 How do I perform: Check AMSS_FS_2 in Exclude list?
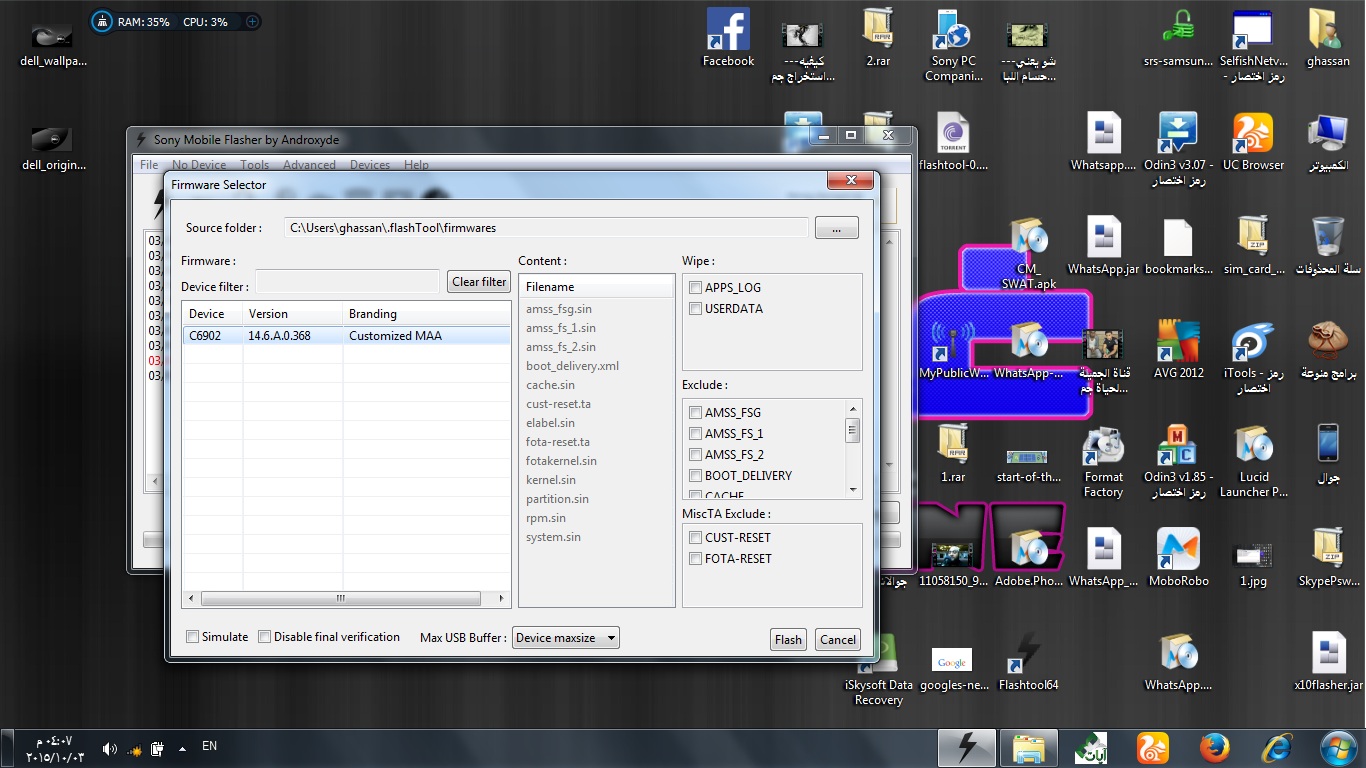point(695,455)
